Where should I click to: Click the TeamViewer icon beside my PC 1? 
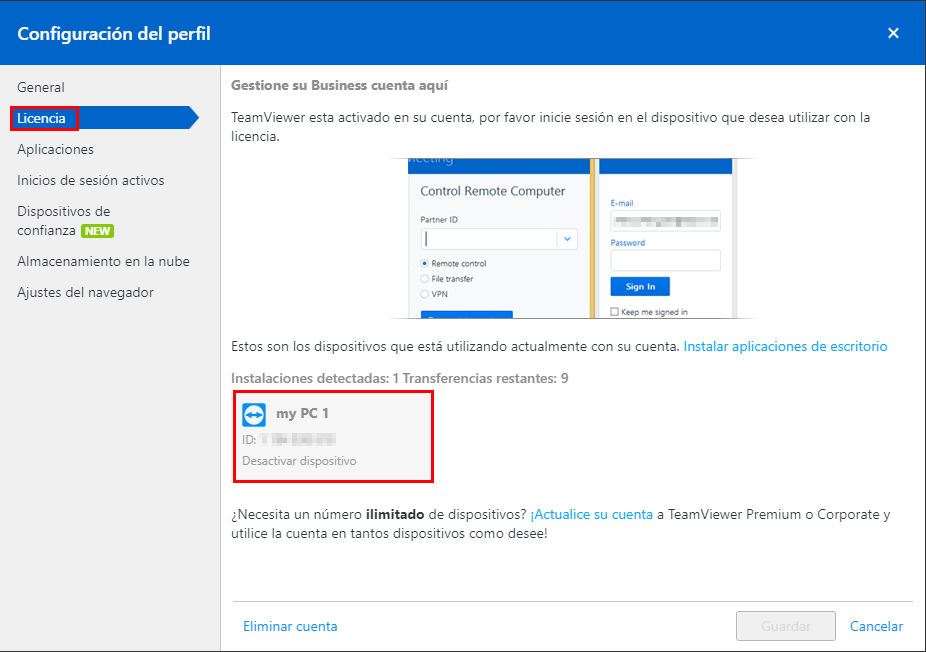click(254, 415)
